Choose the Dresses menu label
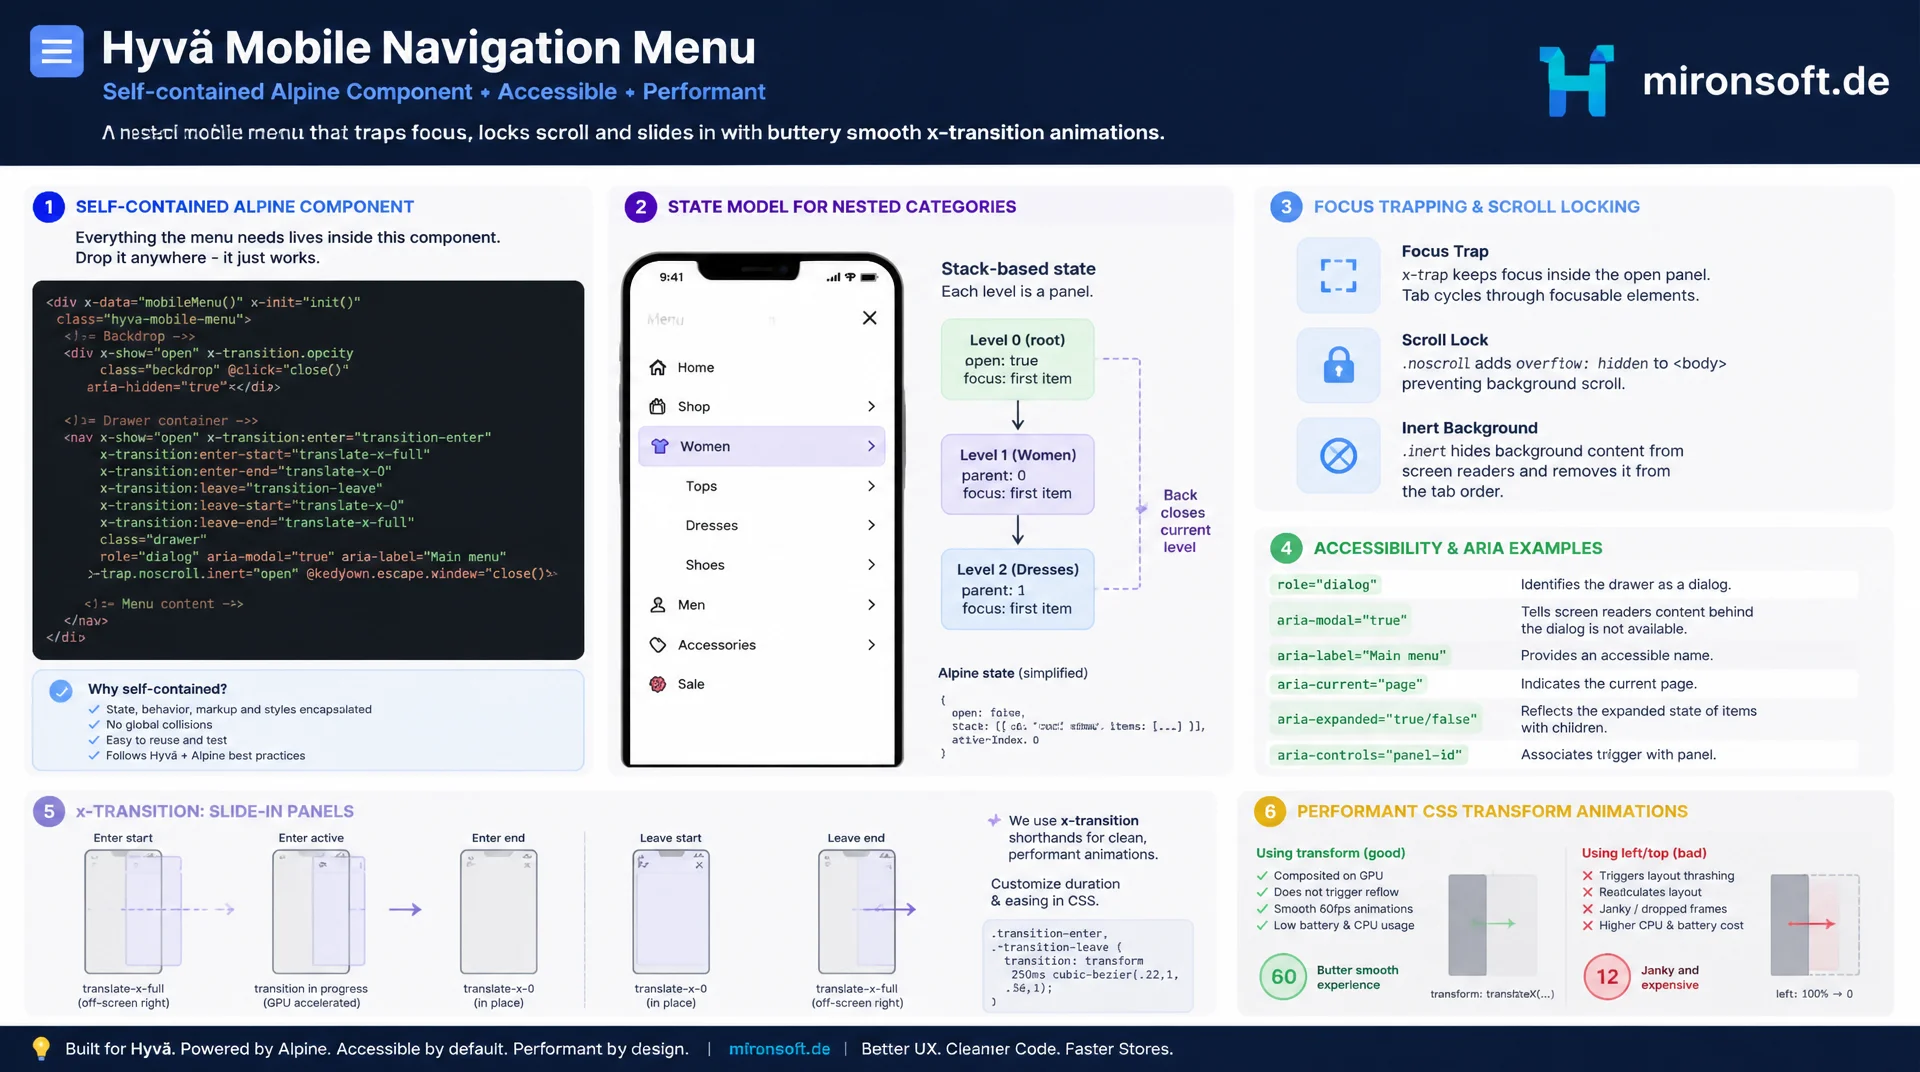 point(712,525)
